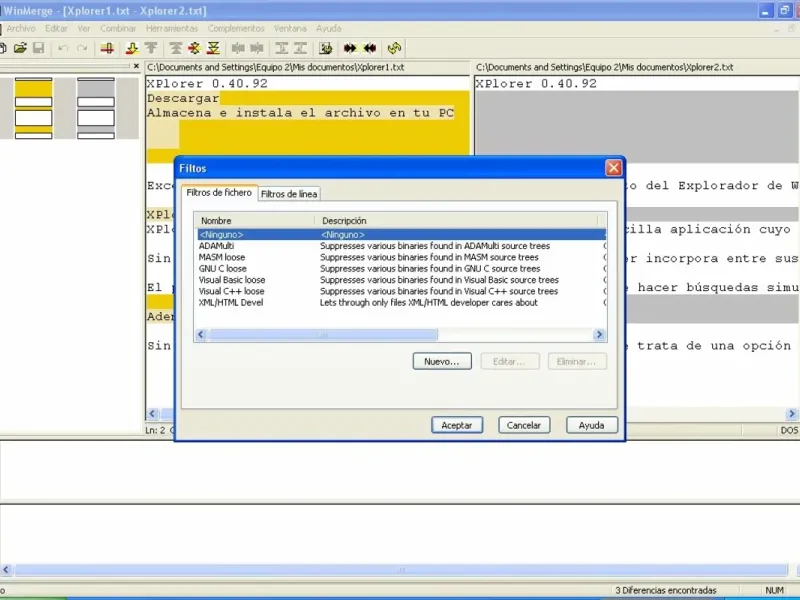Open the Options toolbar icon
This screenshot has height=600, width=800.
click(326, 48)
